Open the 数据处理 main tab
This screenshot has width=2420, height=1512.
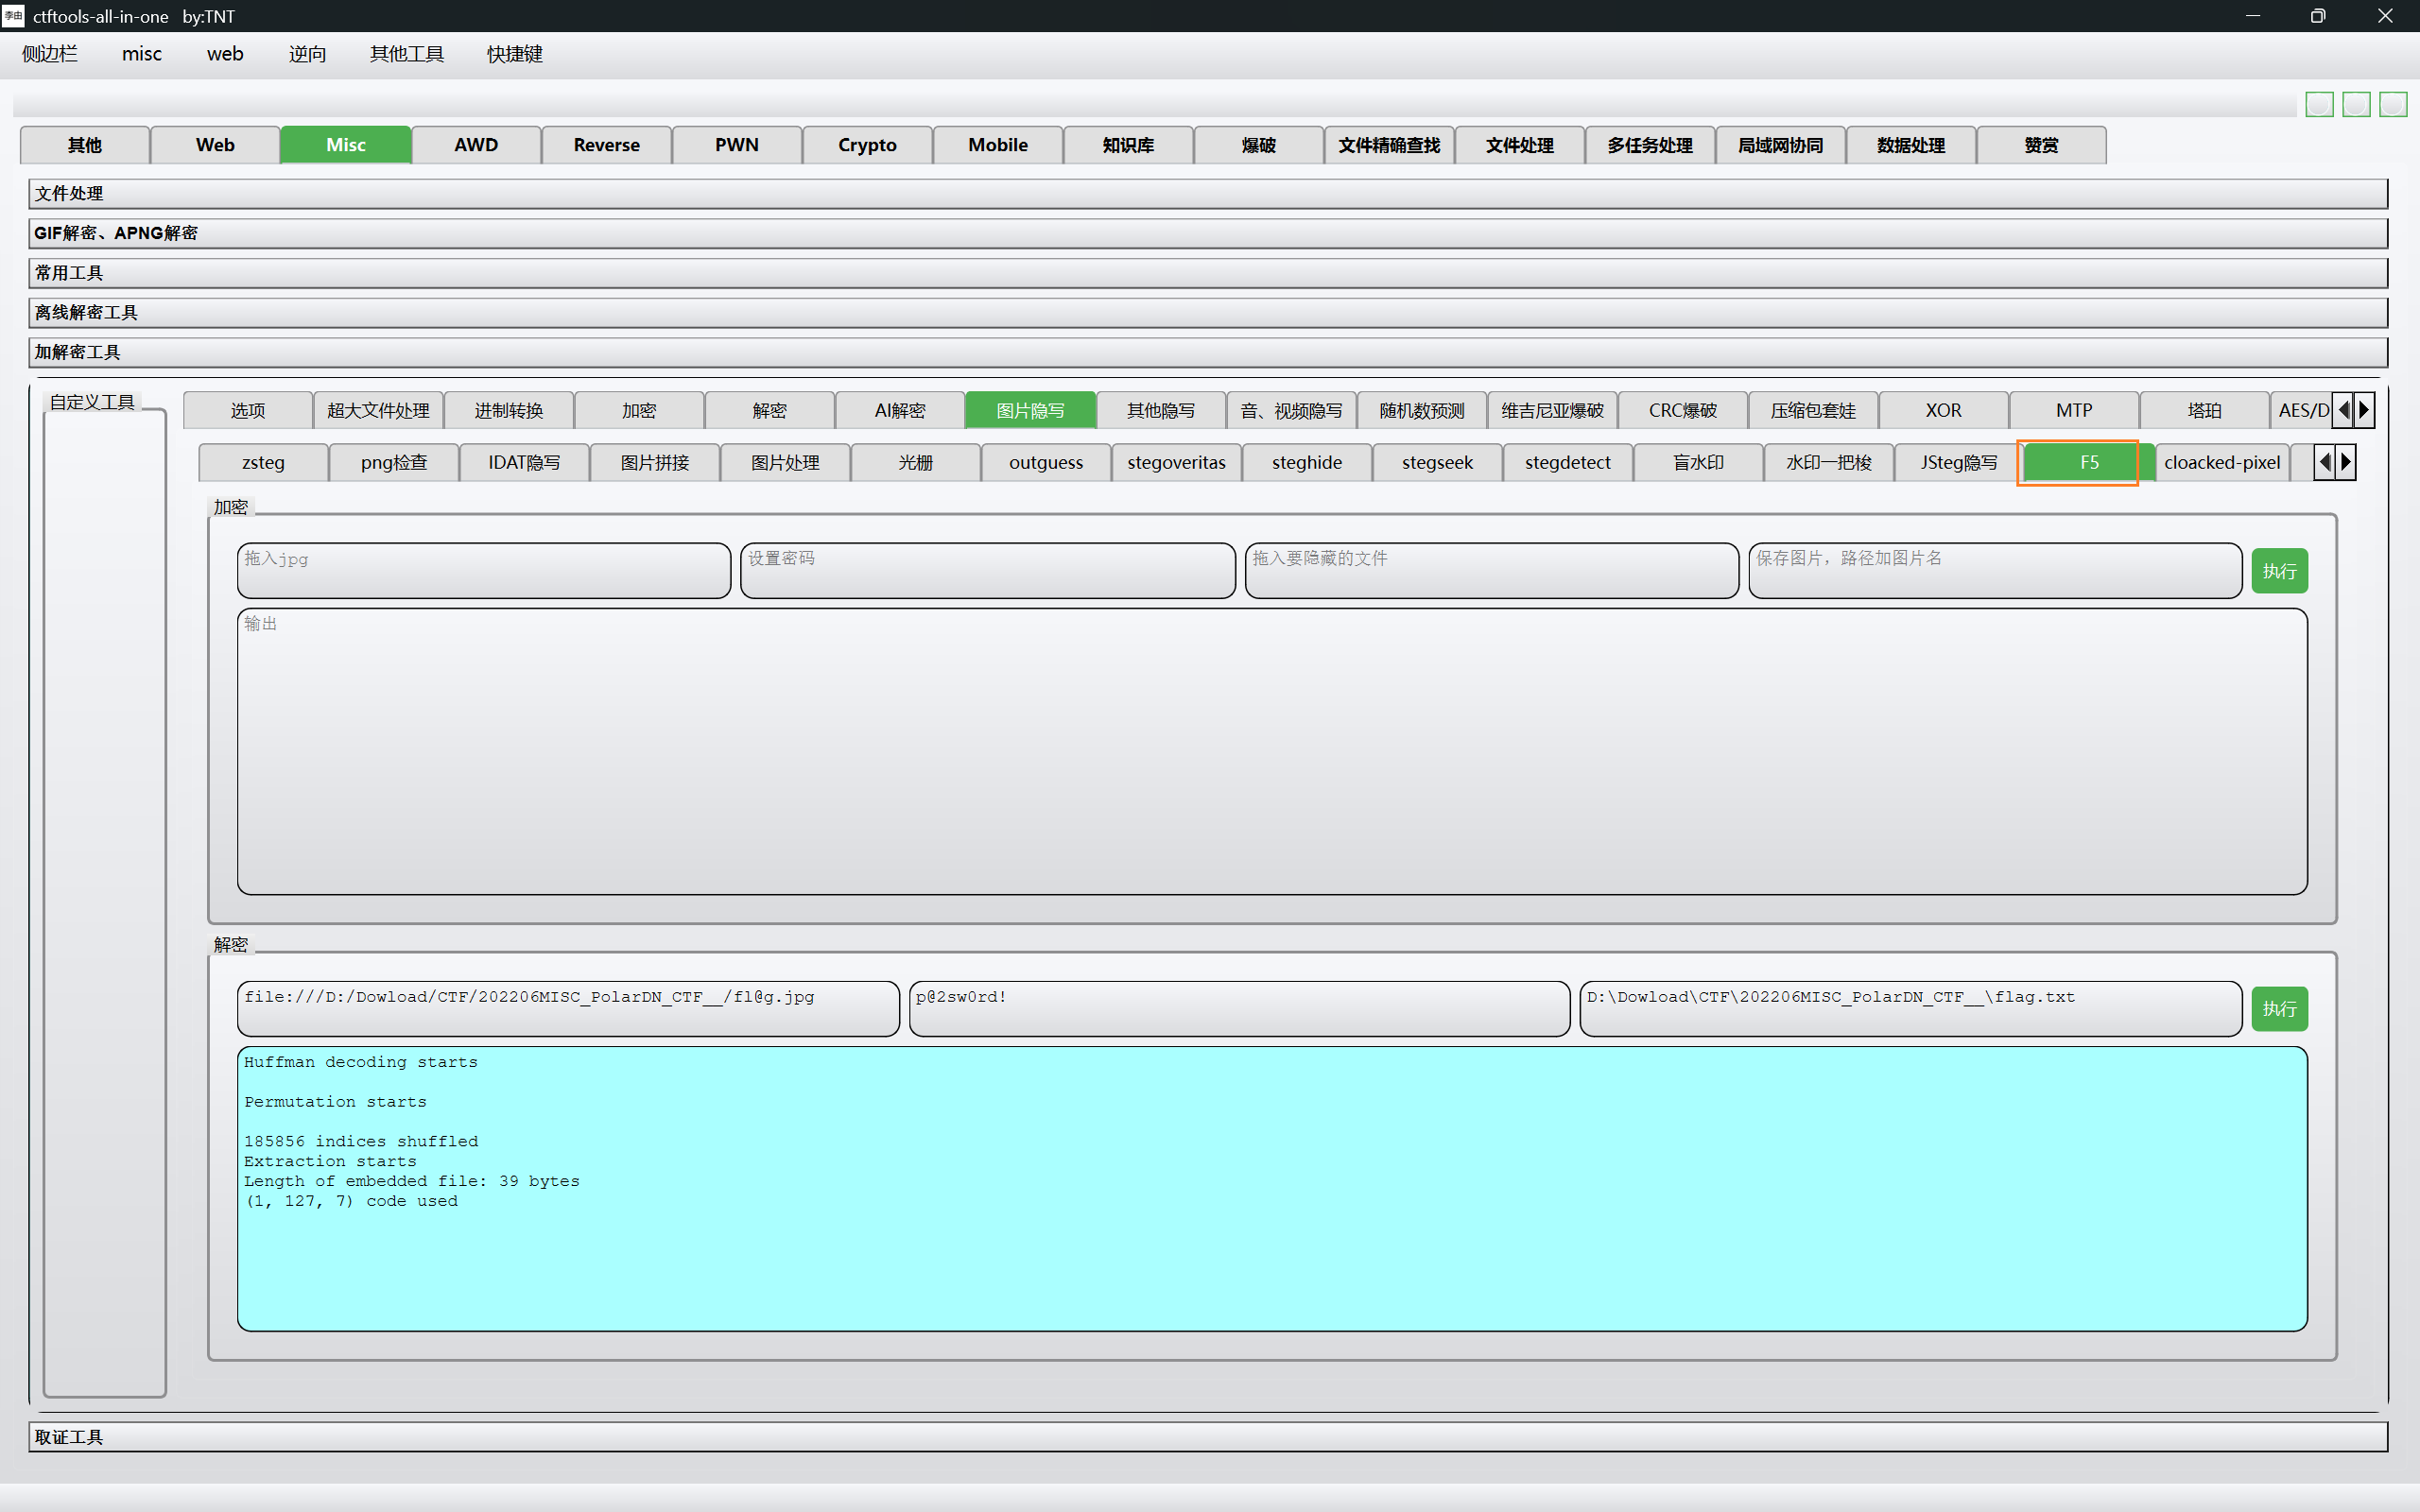1910,145
